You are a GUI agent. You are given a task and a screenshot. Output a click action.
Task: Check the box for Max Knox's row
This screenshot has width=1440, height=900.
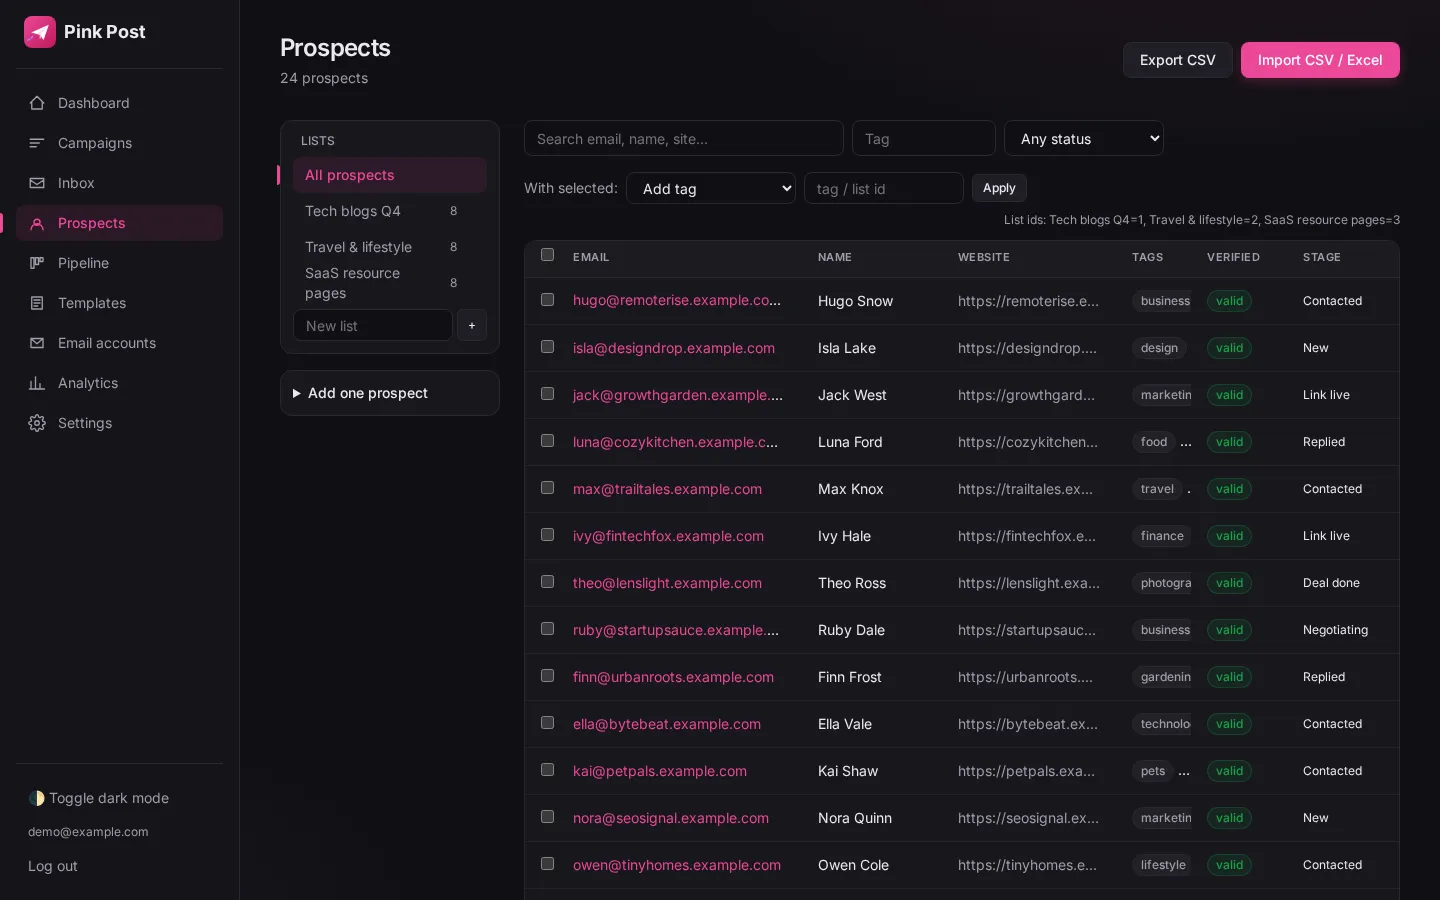tap(547, 488)
